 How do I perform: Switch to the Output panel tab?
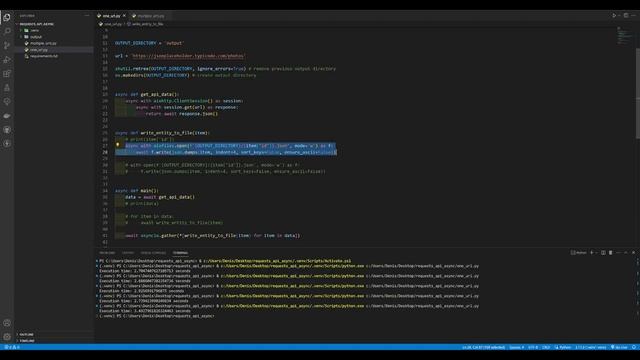128,253
